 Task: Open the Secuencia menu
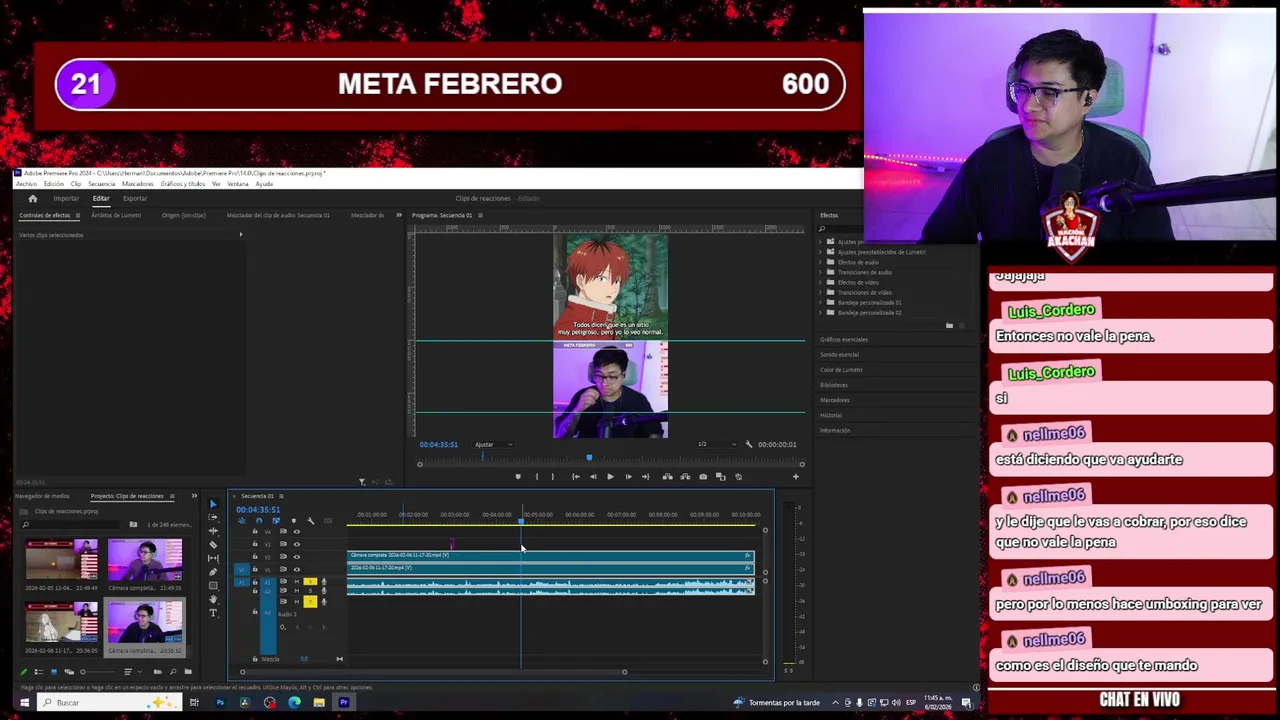point(101,184)
